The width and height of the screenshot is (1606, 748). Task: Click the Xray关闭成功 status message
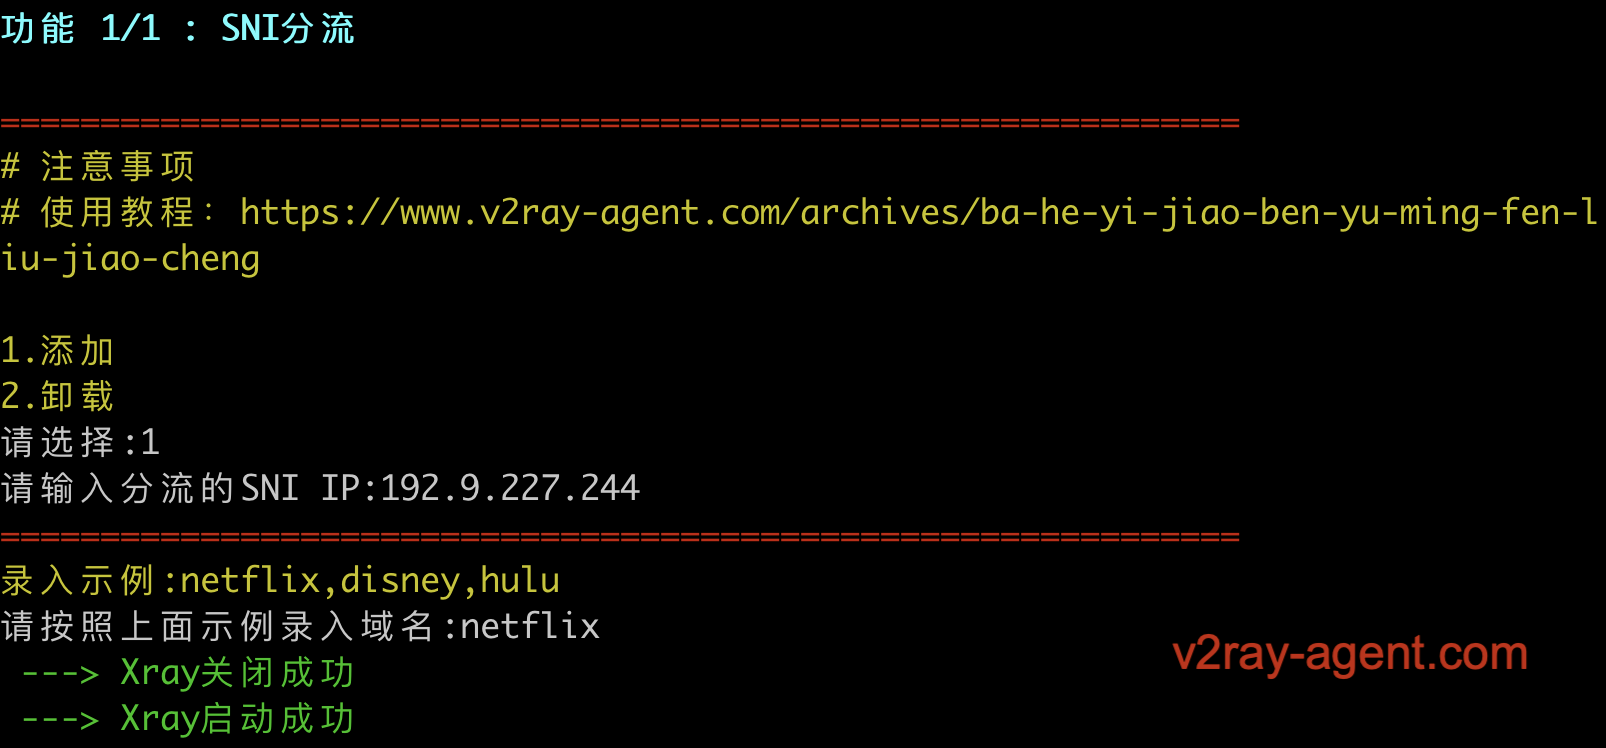coord(237,673)
